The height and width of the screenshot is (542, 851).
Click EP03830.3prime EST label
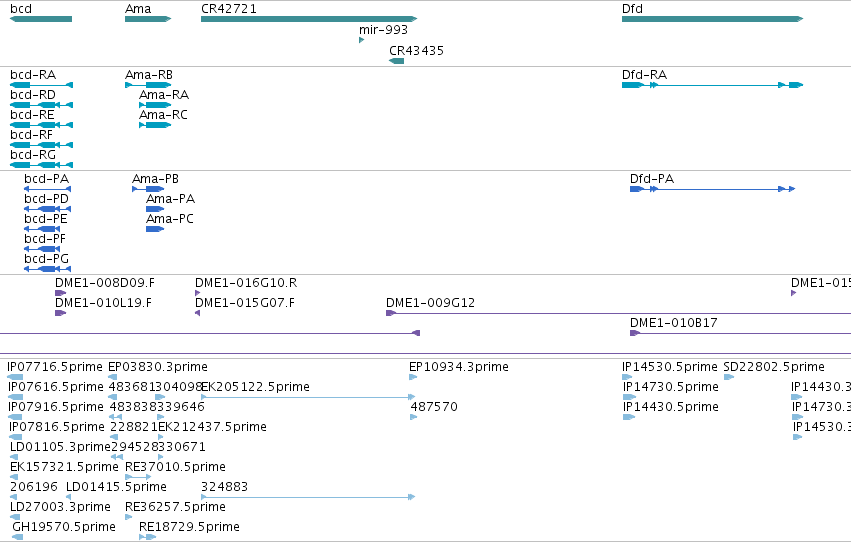click(x=158, y=367)
